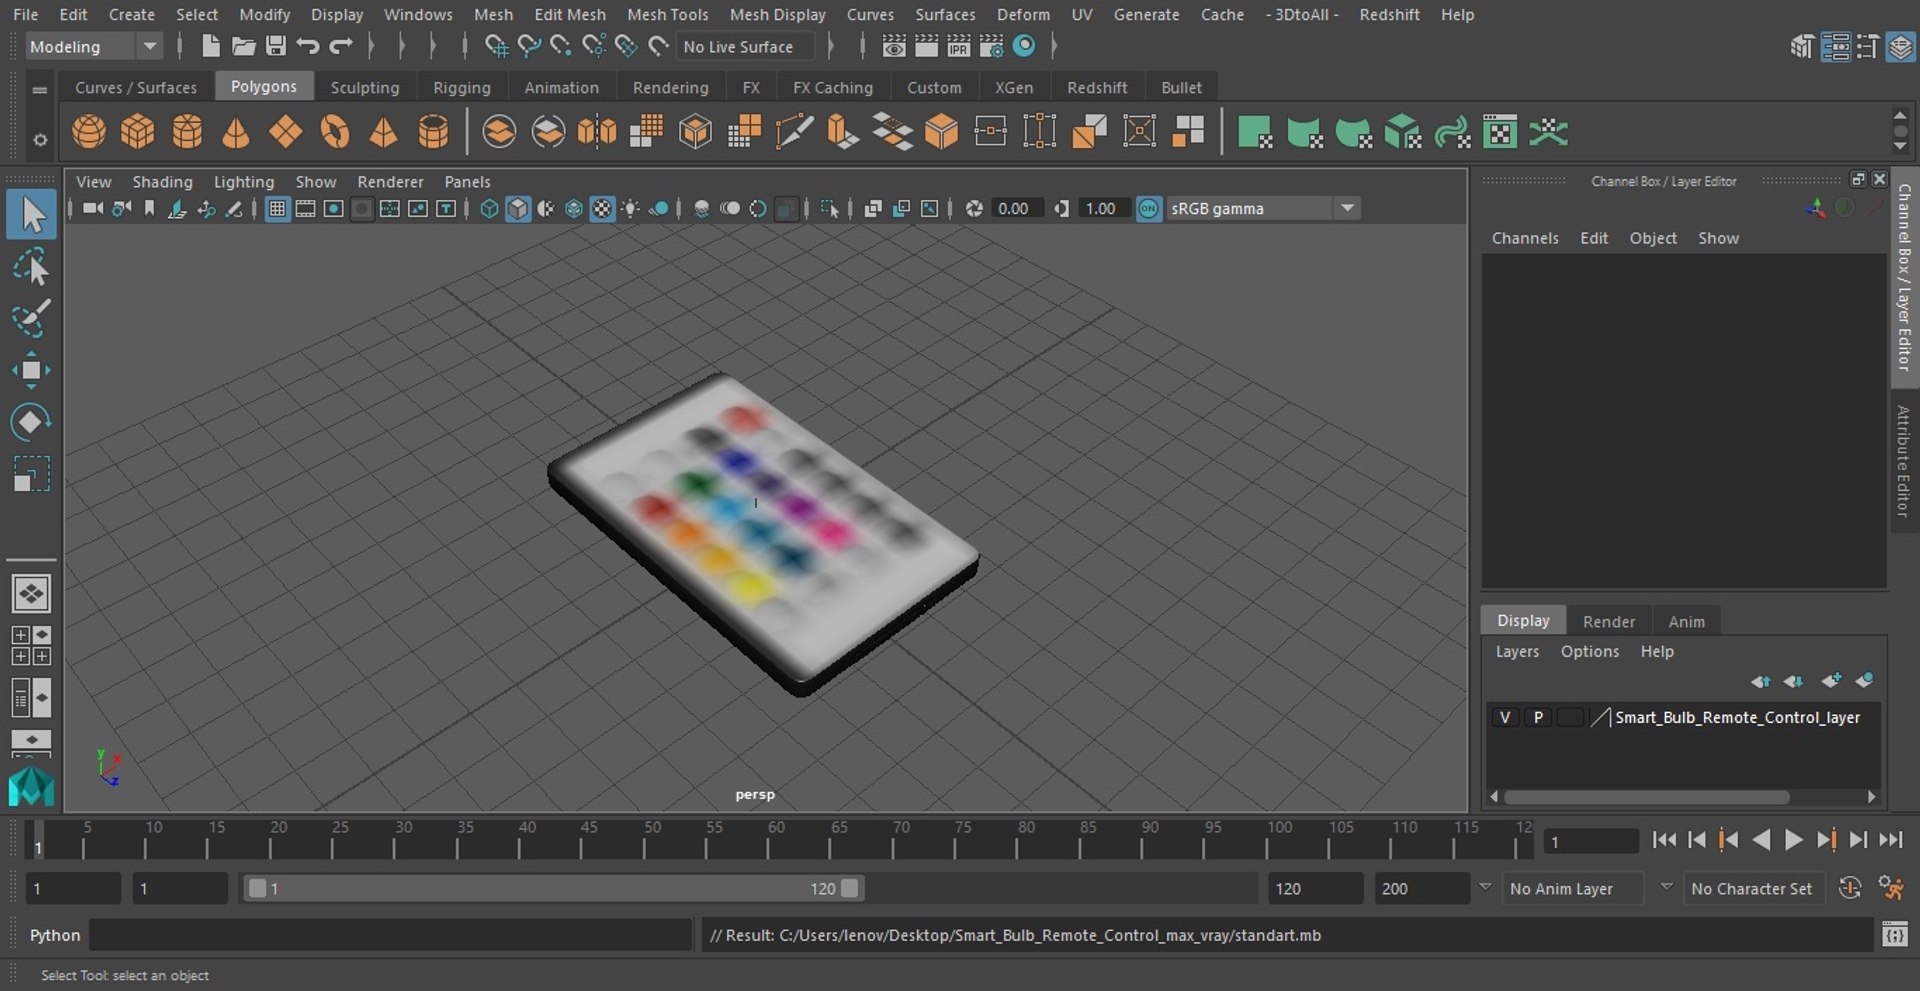Open the Script Editor icon
The height and width of the screenshot is (991, 1920).
click(x=1894, y=935)
